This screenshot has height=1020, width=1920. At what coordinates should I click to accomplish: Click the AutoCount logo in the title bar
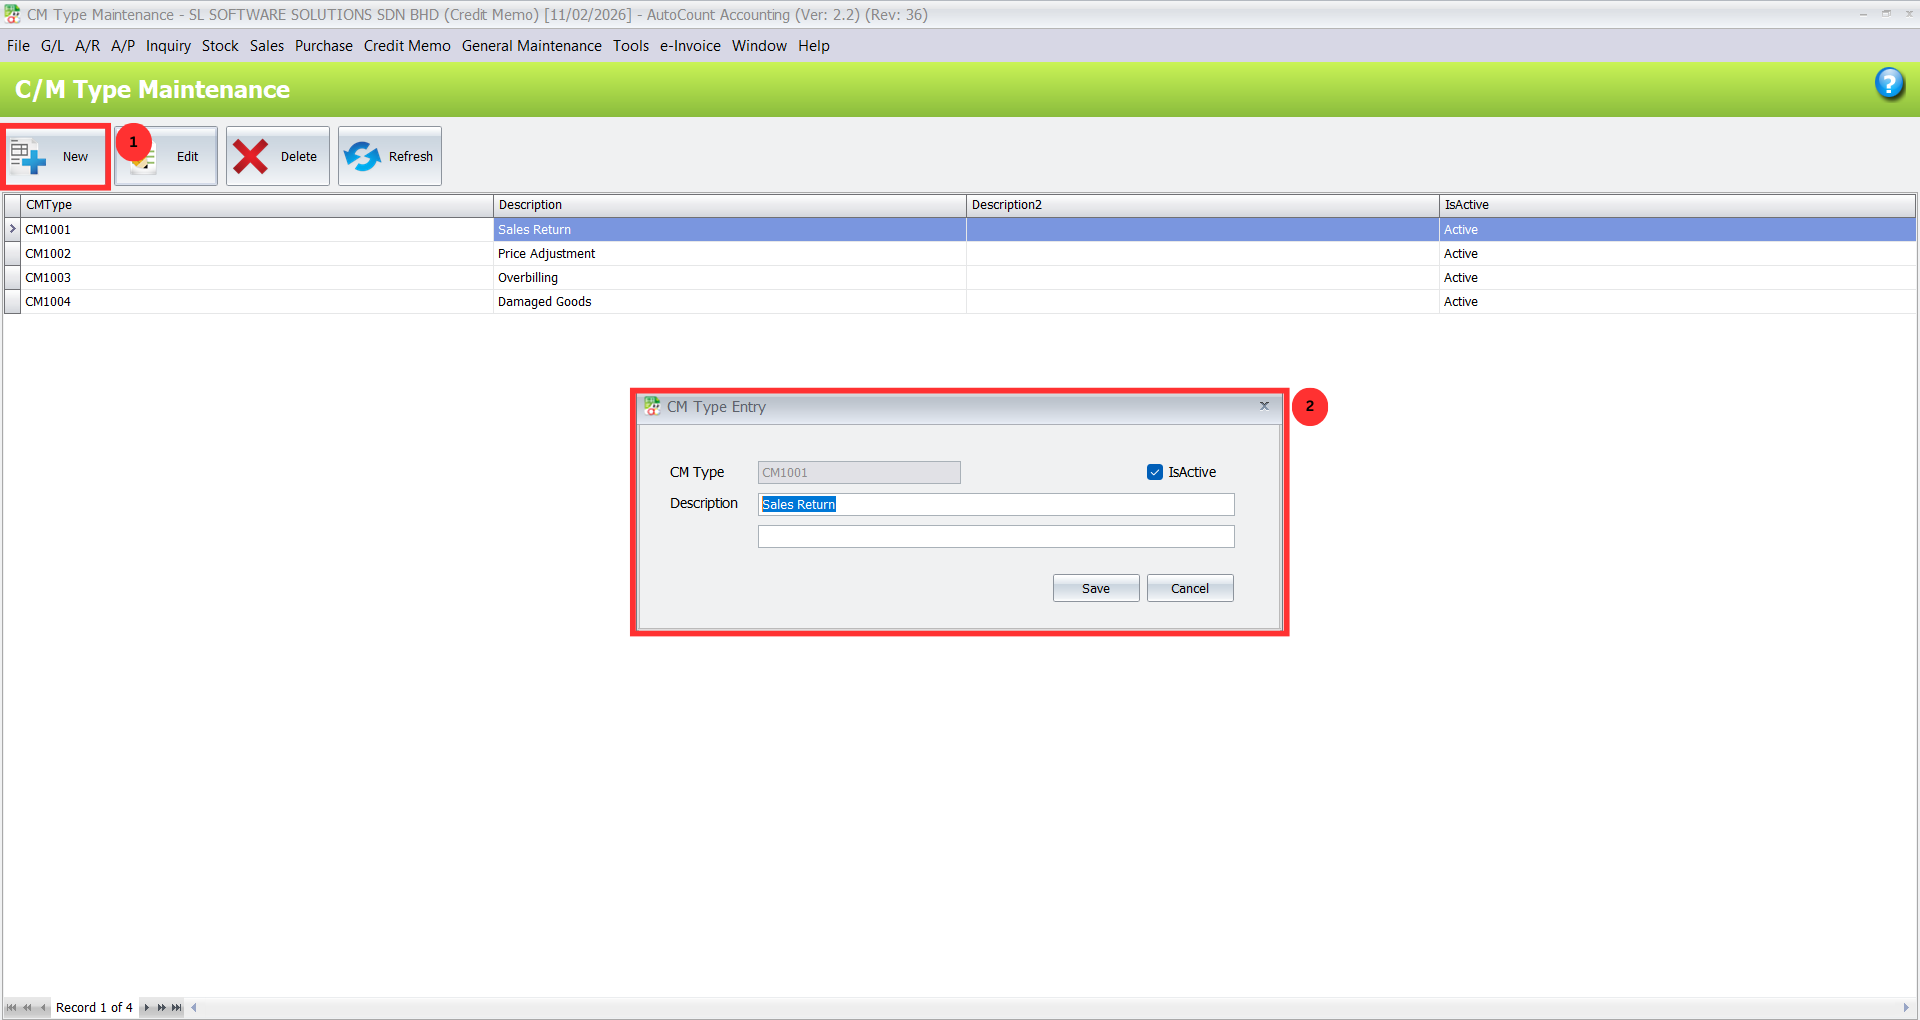(12, 14)
